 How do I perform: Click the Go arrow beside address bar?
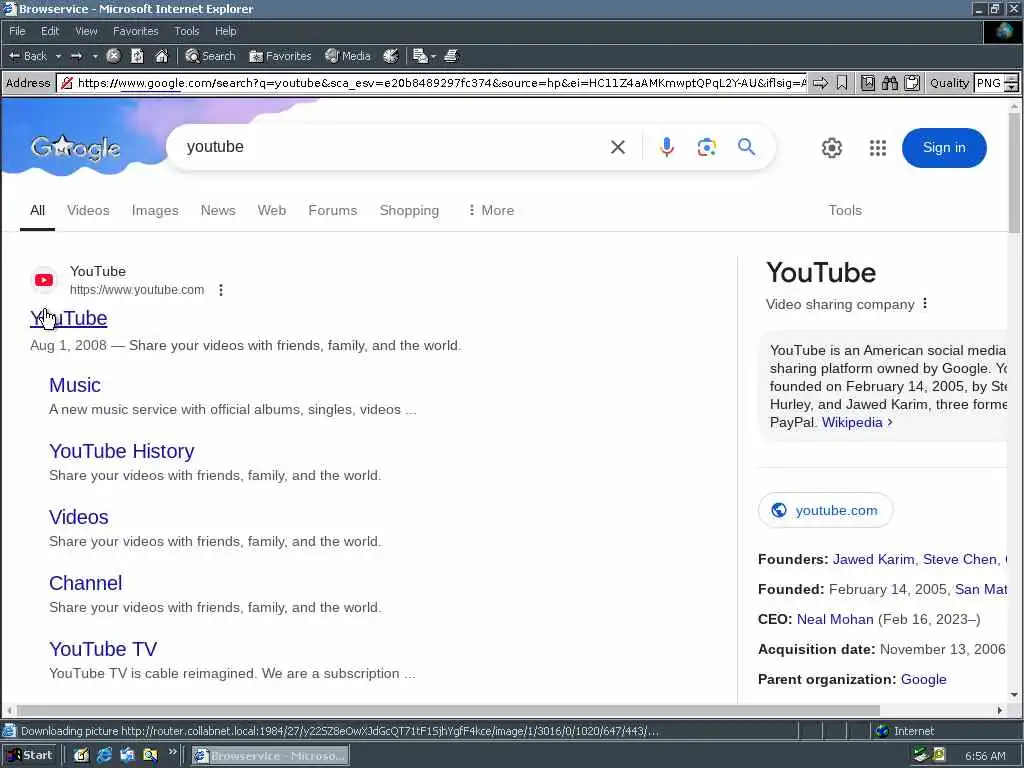point(820,83)
